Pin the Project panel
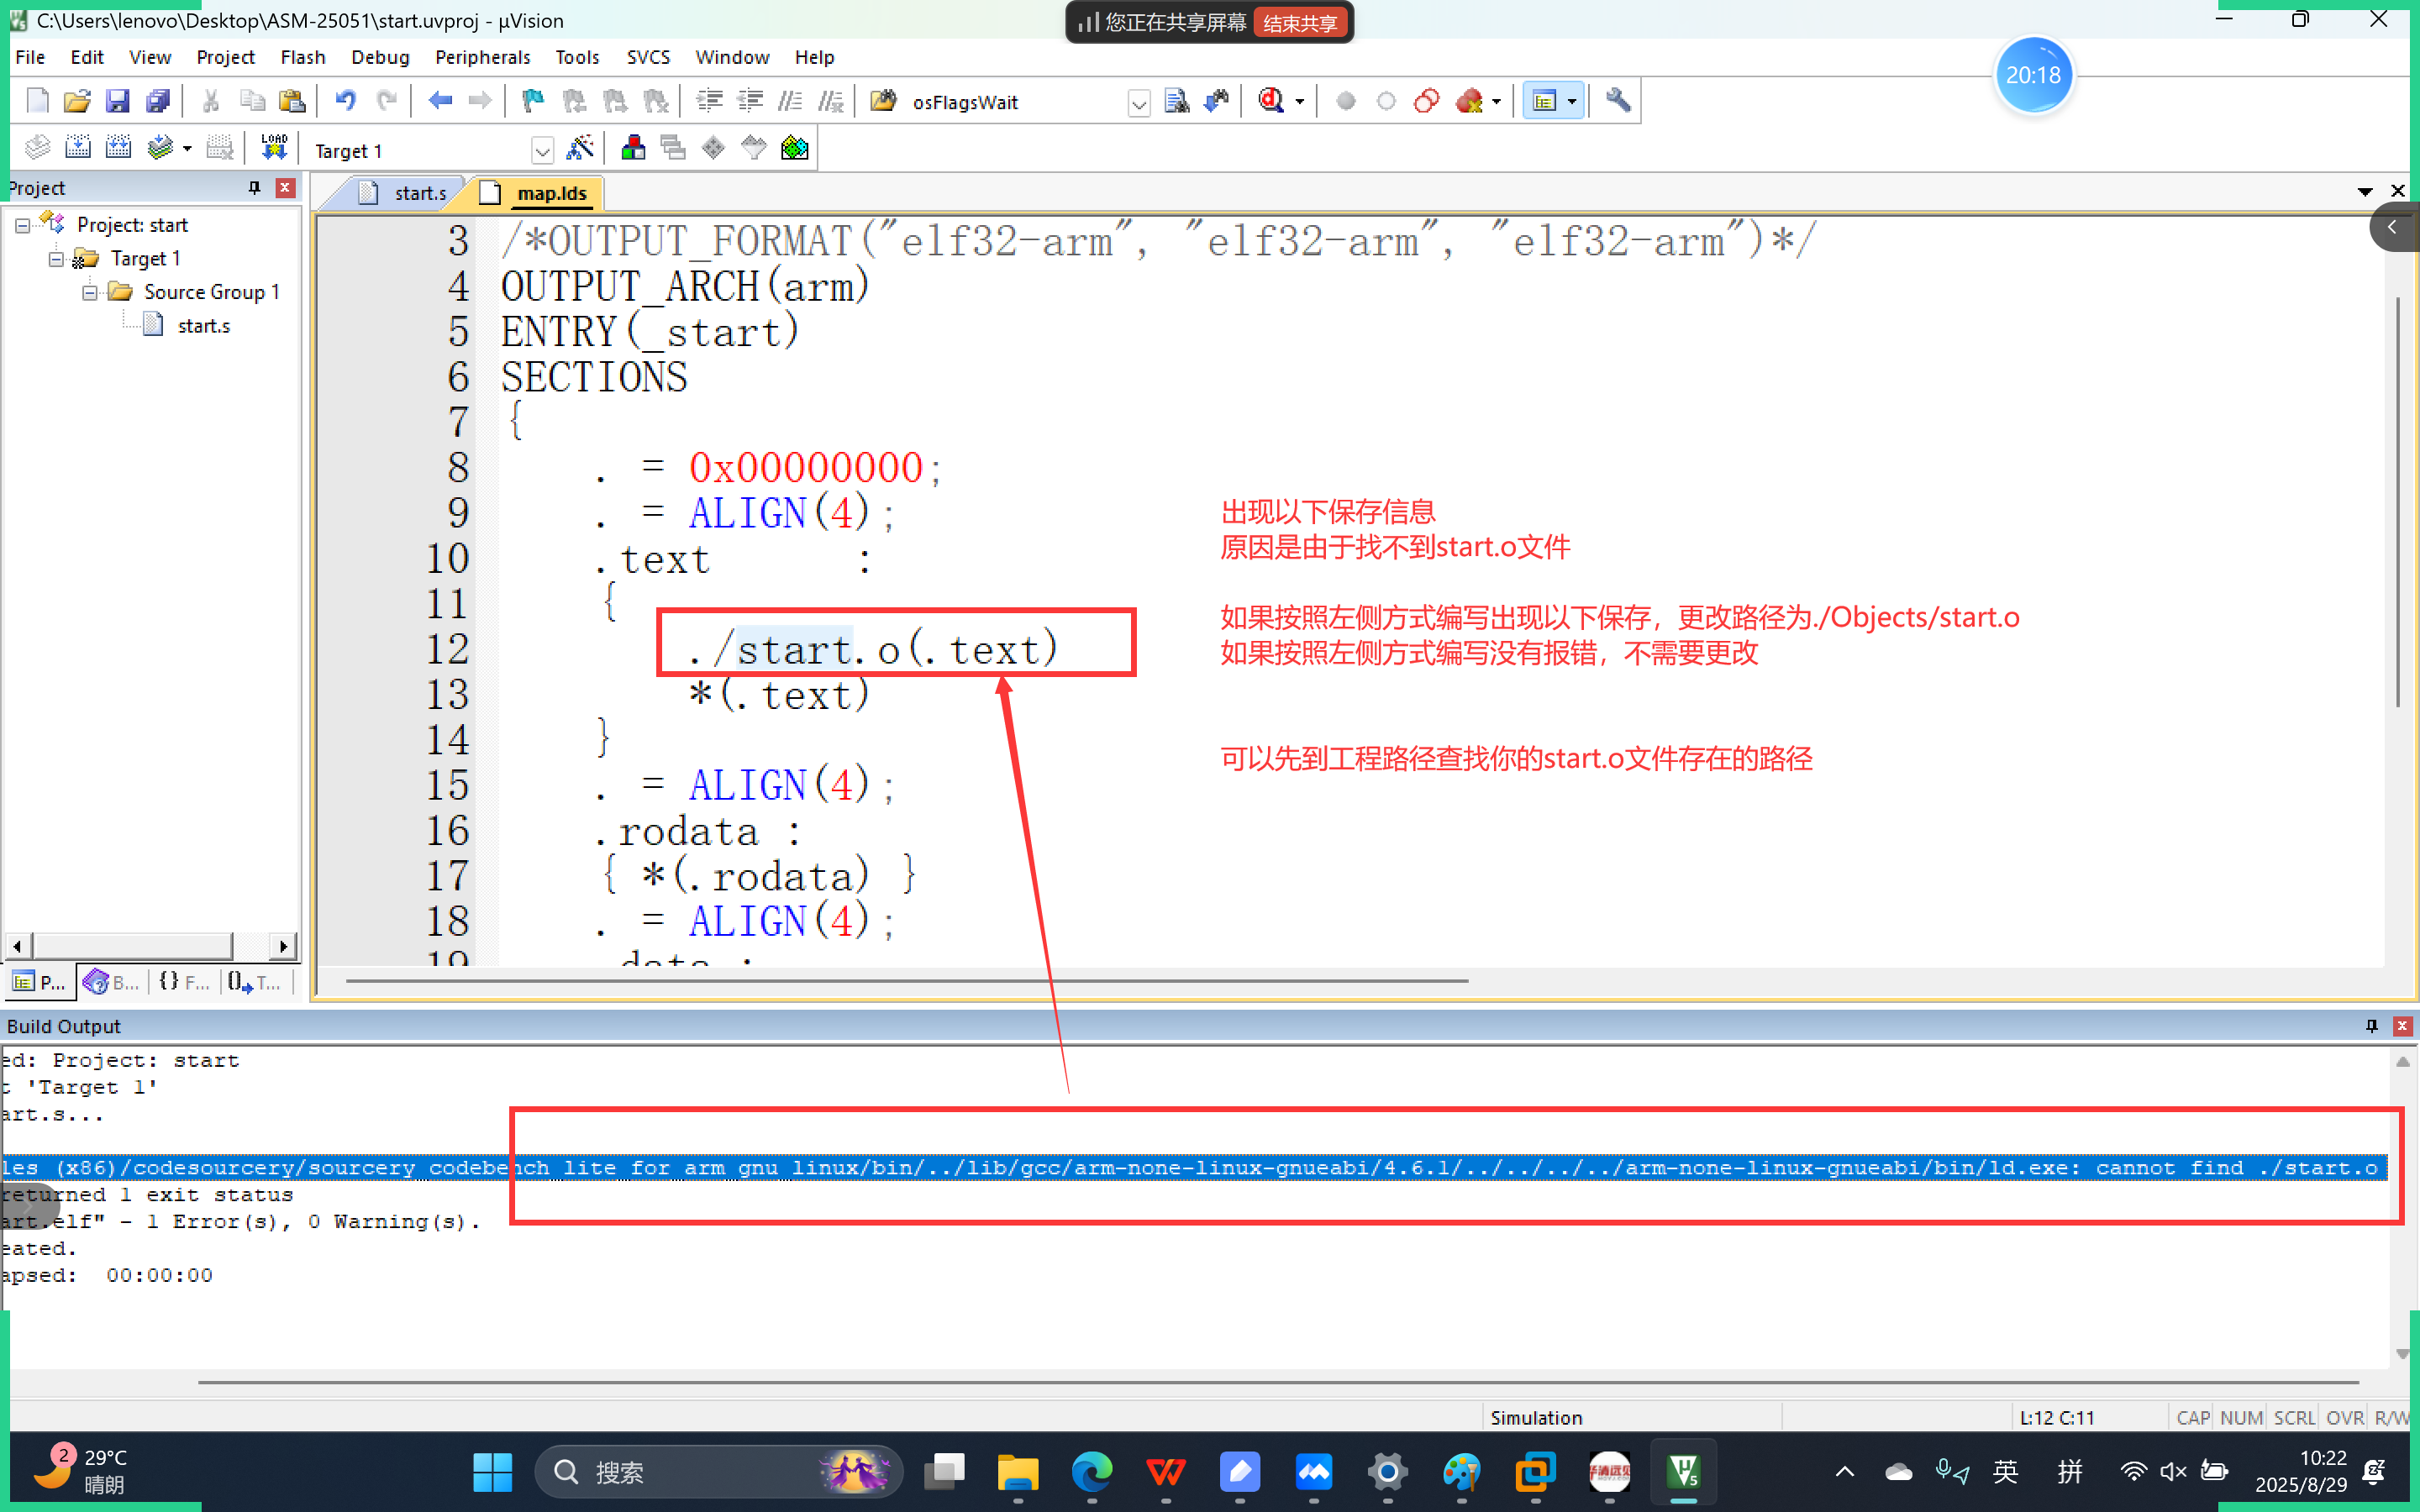Image resolution: width=2420 pixels, height=1512 pixels. 254,188
